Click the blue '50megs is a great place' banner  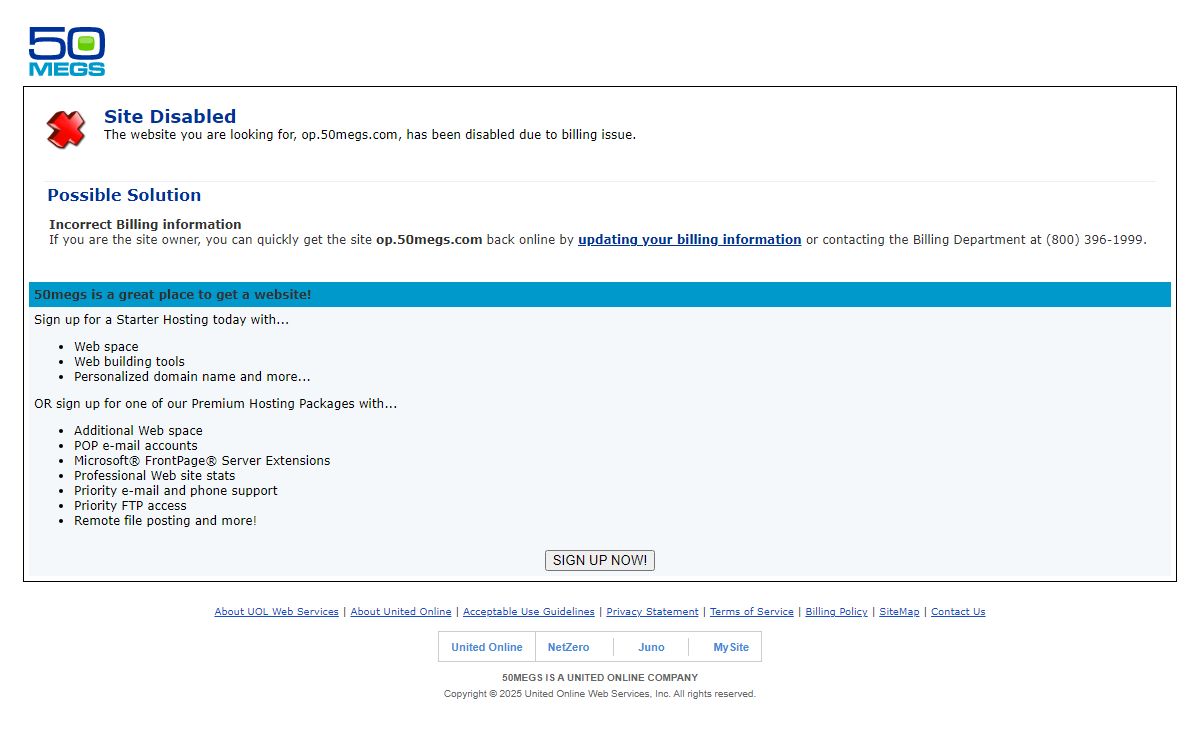[600, 295]
